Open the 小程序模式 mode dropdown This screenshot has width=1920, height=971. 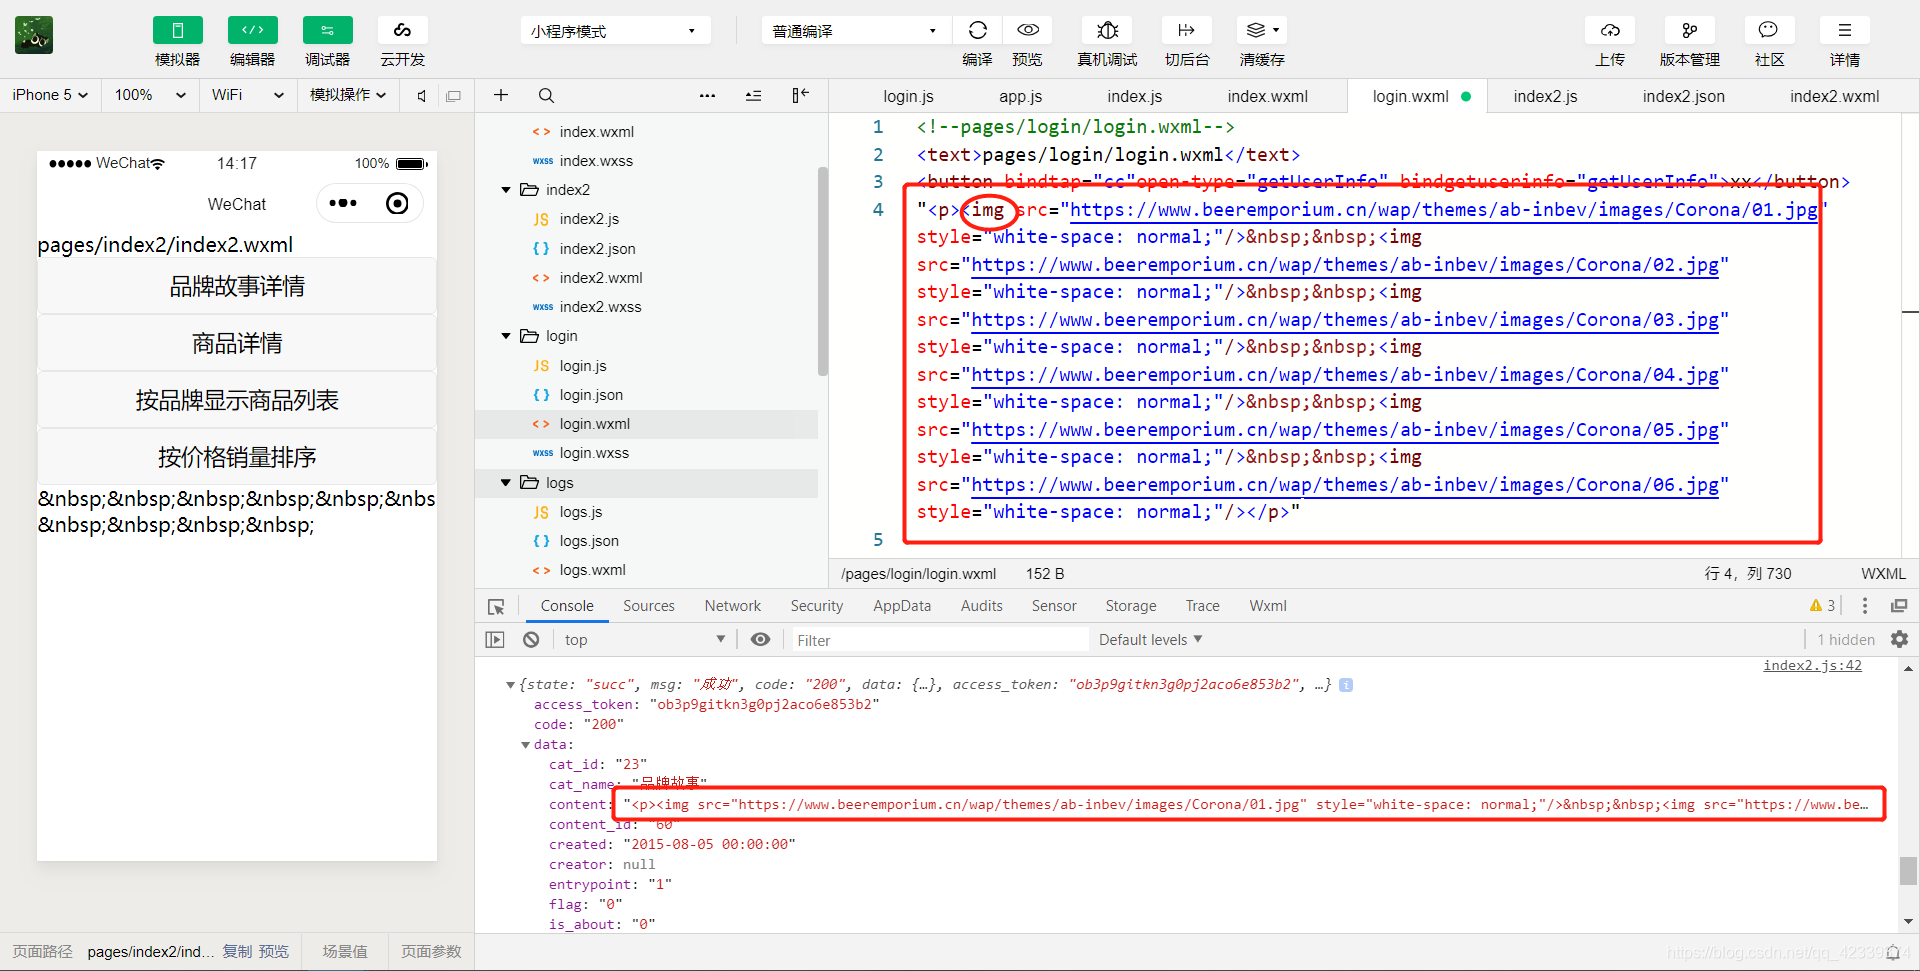[x=615, y=31]
